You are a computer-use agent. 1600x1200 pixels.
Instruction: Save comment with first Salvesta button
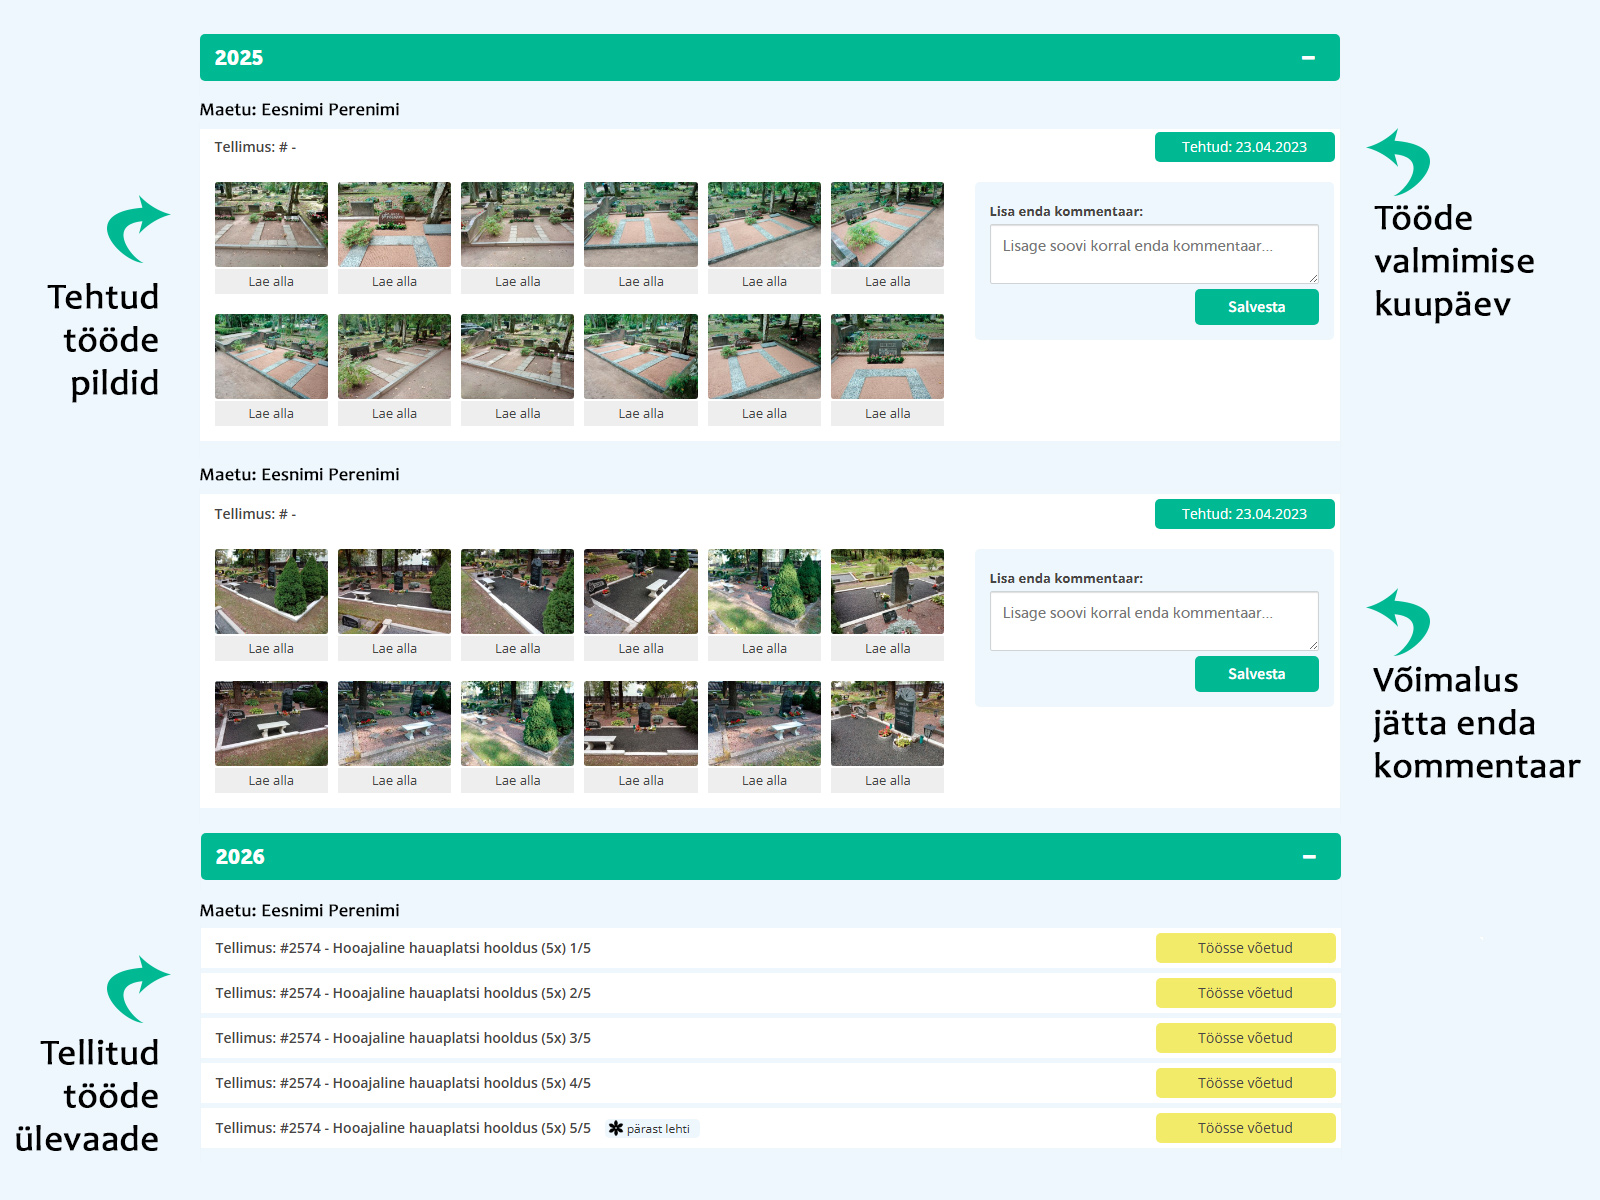1256,307
